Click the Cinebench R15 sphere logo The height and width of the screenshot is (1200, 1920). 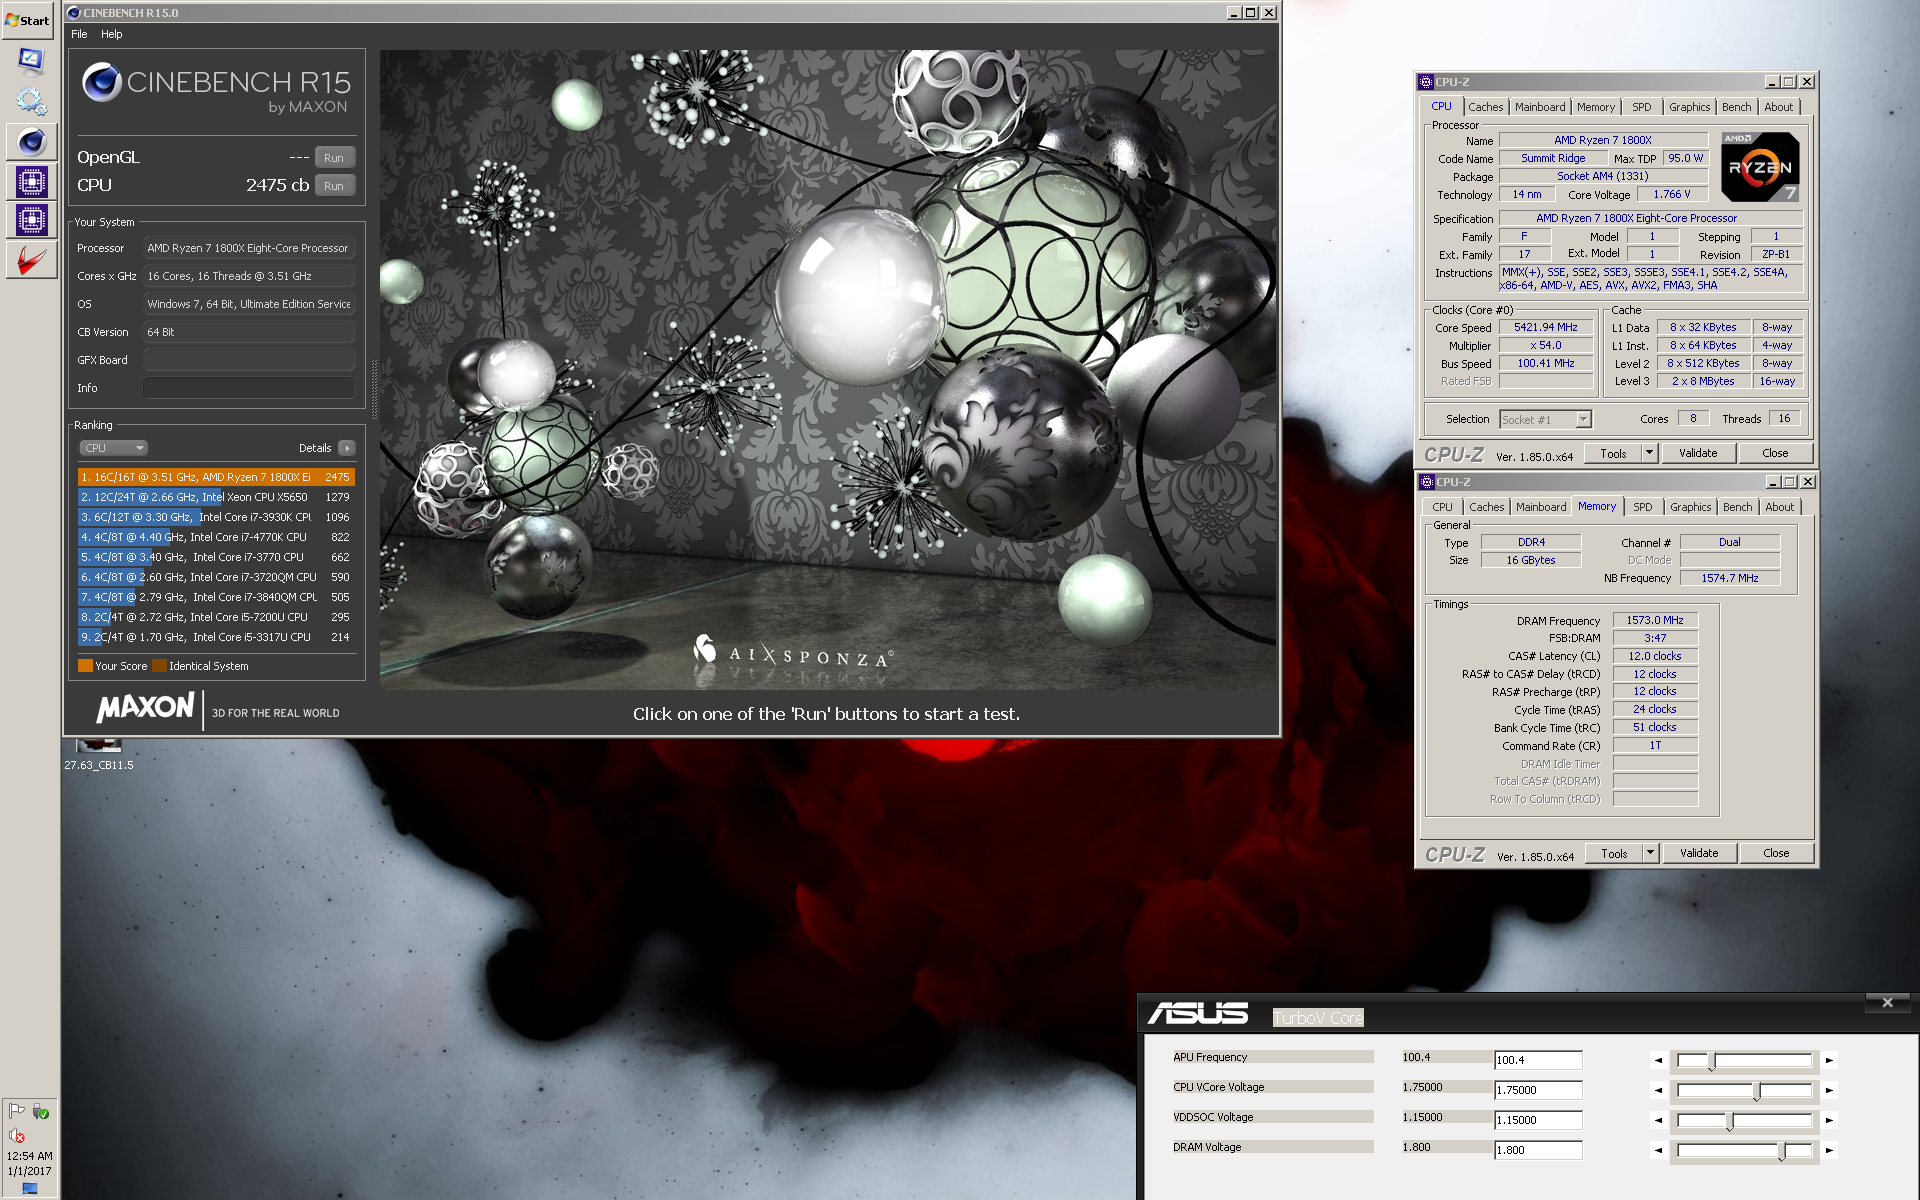(x=102, y=82)
